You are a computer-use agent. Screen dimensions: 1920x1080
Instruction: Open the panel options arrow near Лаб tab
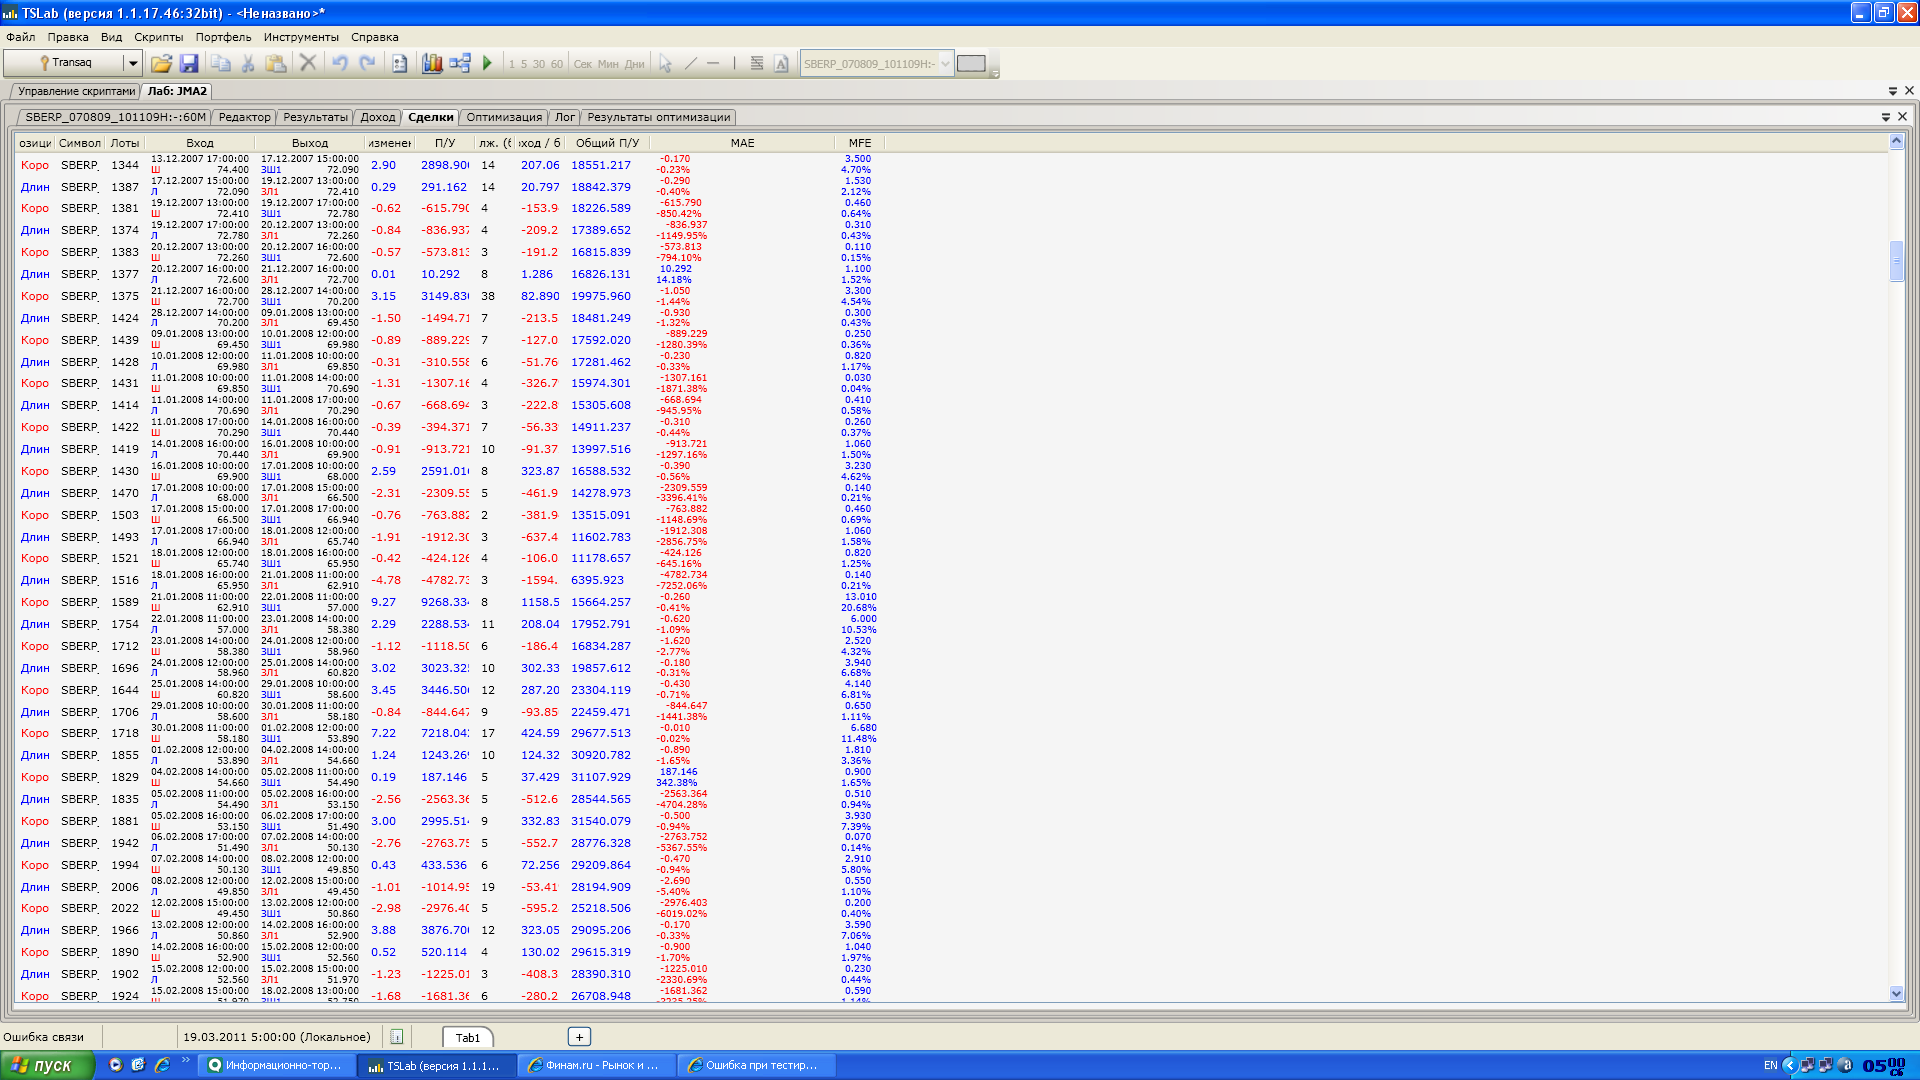tap(1893, 91)
